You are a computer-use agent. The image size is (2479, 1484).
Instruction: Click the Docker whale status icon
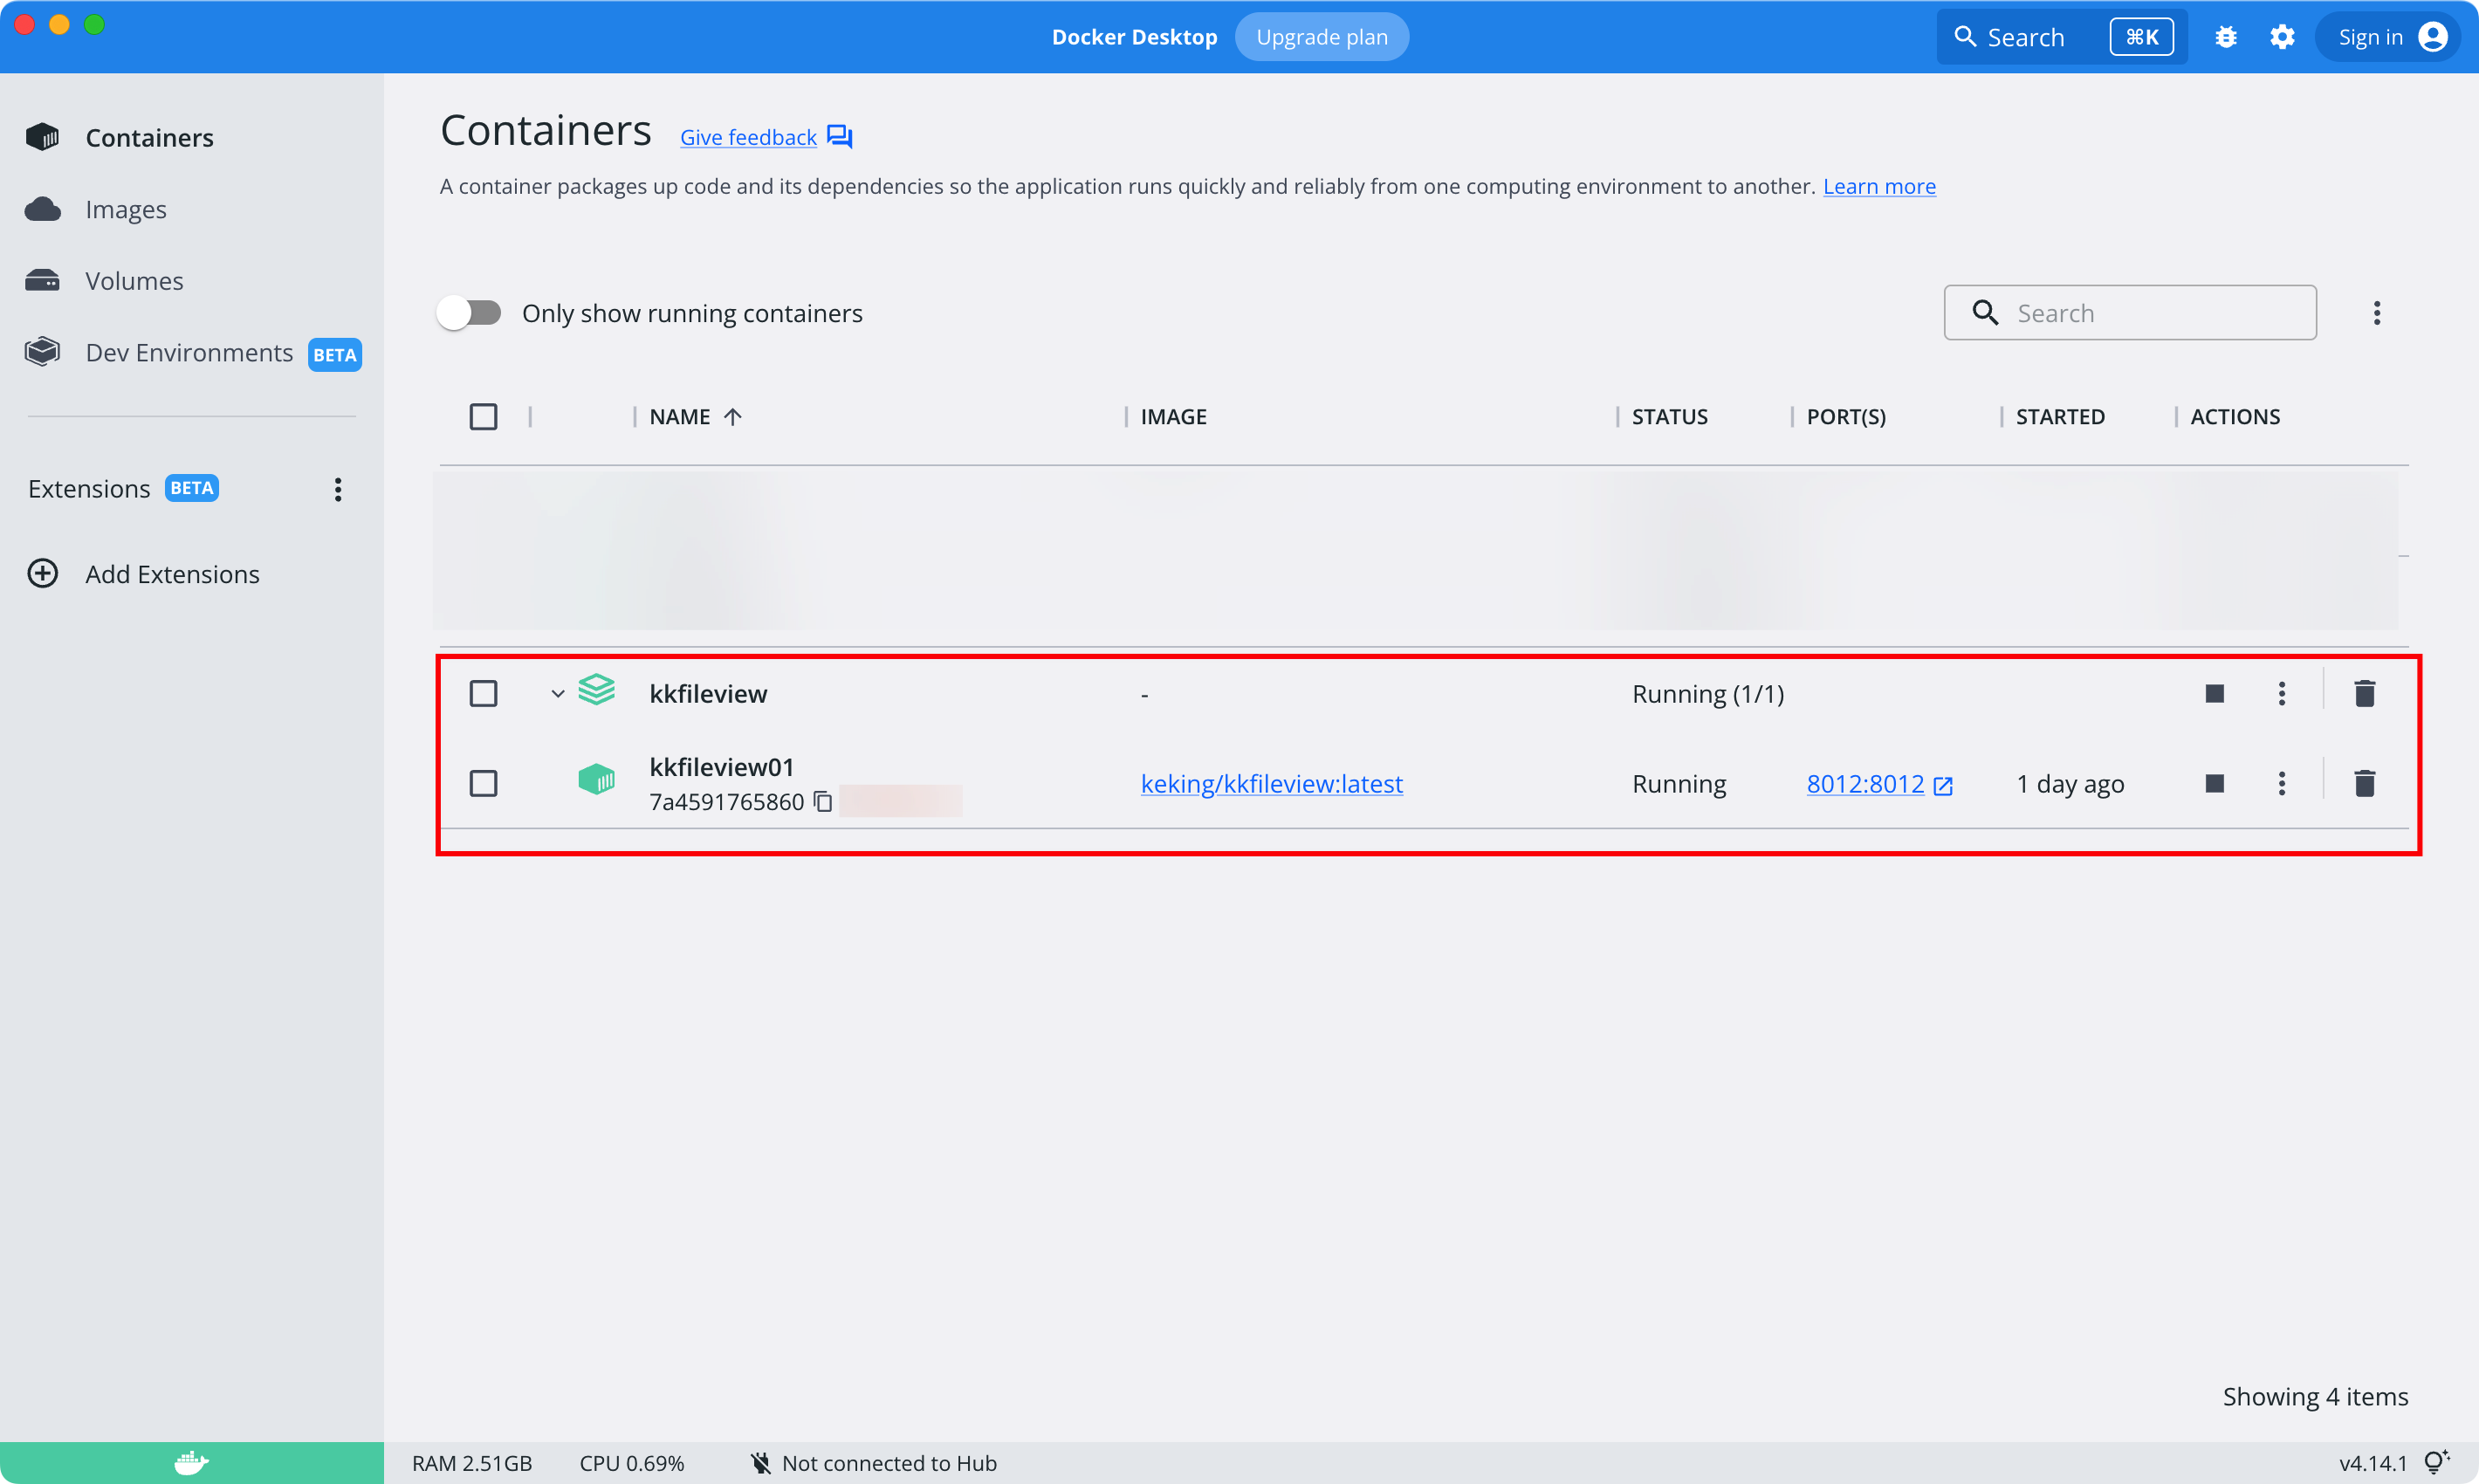point(191,1463)
